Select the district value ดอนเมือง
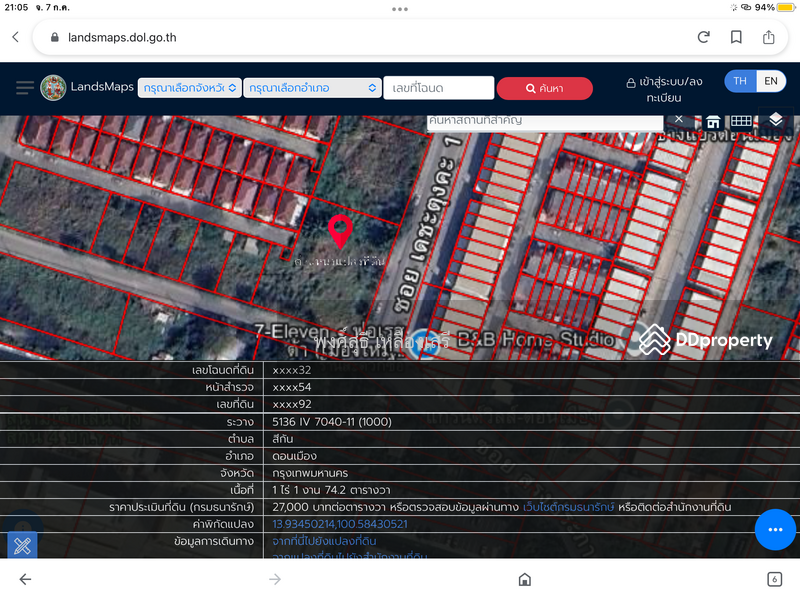800x600 pixels. (x=294, y=456)
